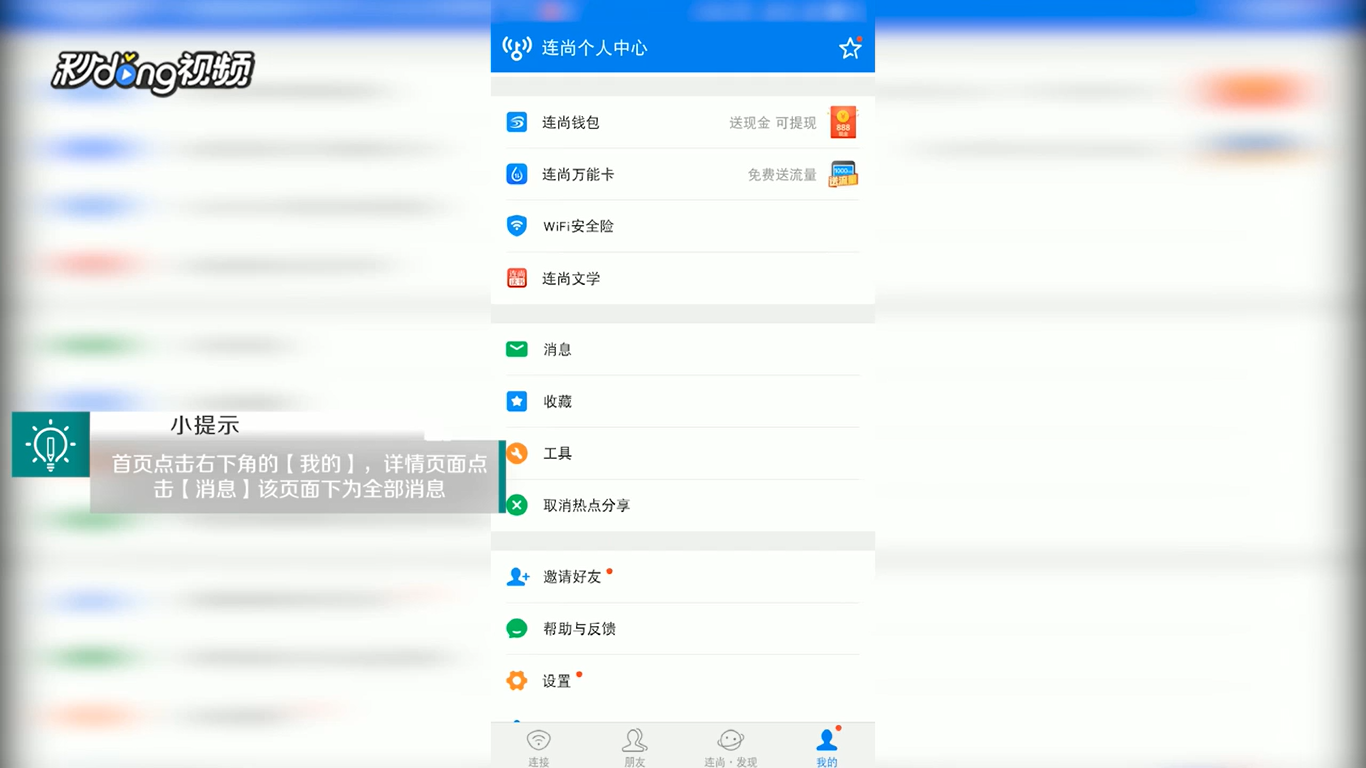Tap the 邀请好友 invite friends icon
Viewport: 1366px width, 768px height.
tap(516, 576)
